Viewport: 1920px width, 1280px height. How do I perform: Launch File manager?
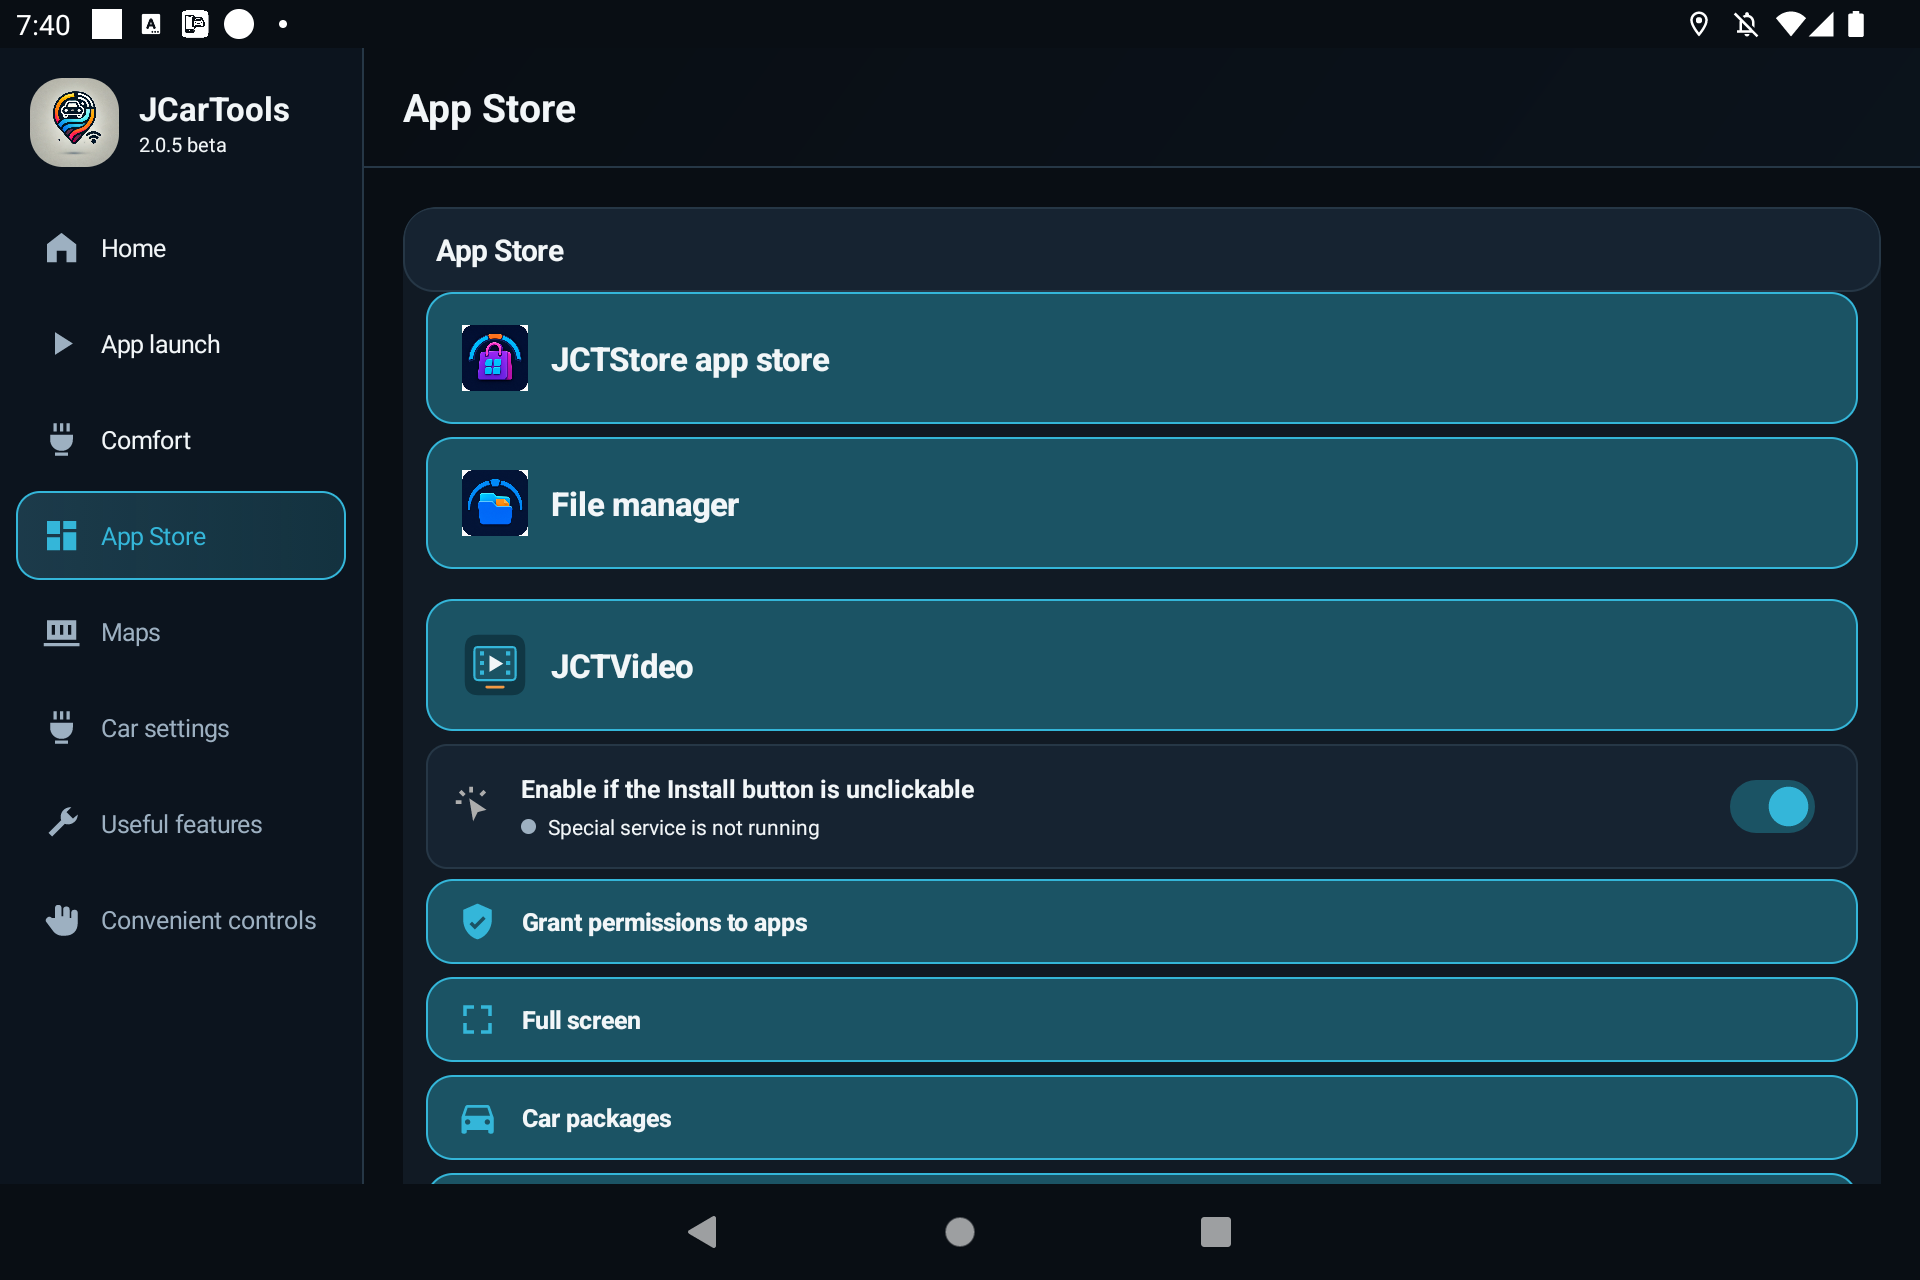tap(1141, 503)
